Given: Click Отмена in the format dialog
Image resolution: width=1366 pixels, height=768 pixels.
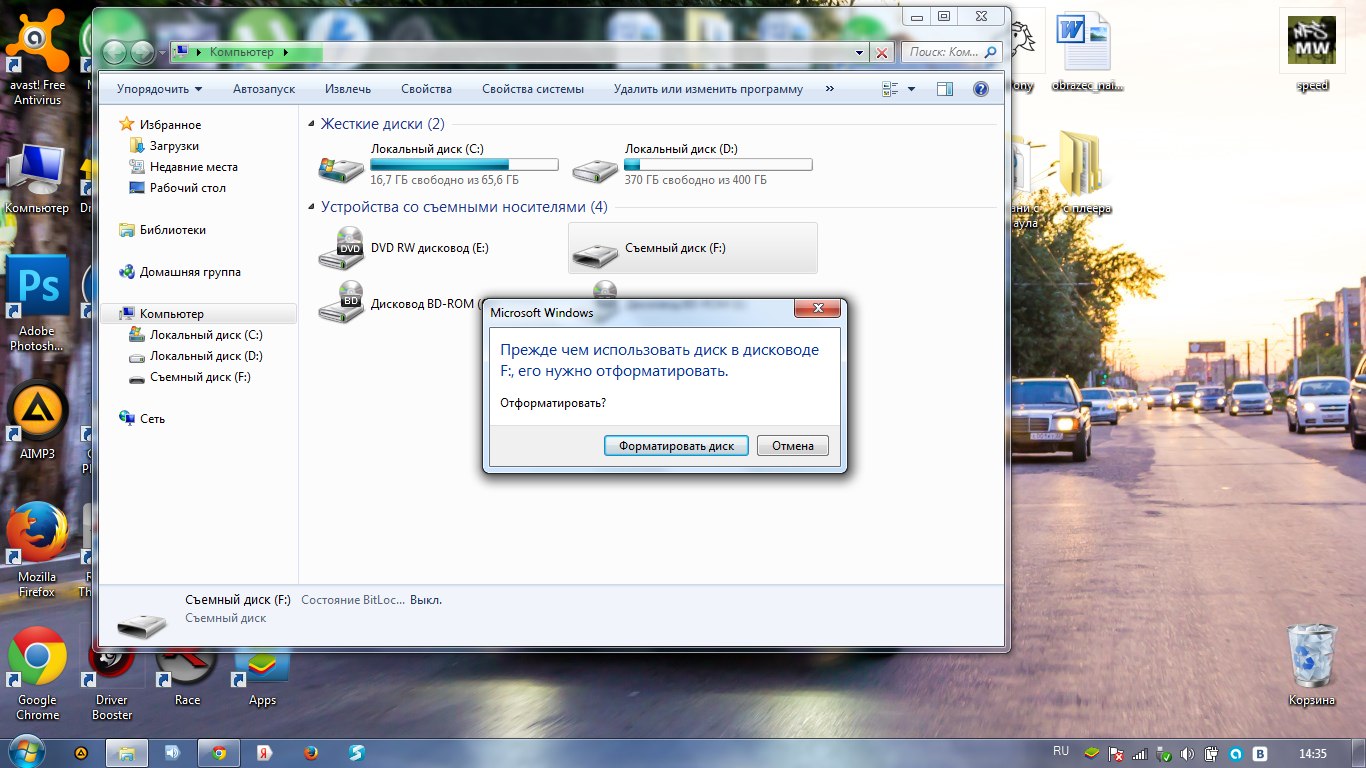Looking at the screenshot, I should [792, 446].
